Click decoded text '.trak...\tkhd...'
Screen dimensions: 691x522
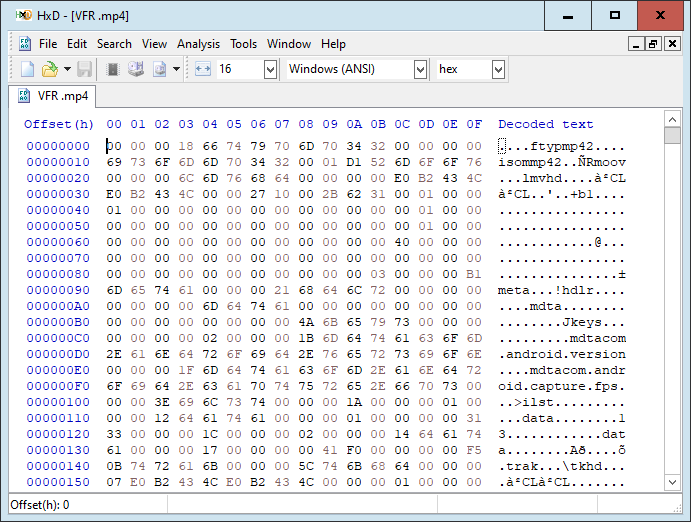[x=562, y=466]
